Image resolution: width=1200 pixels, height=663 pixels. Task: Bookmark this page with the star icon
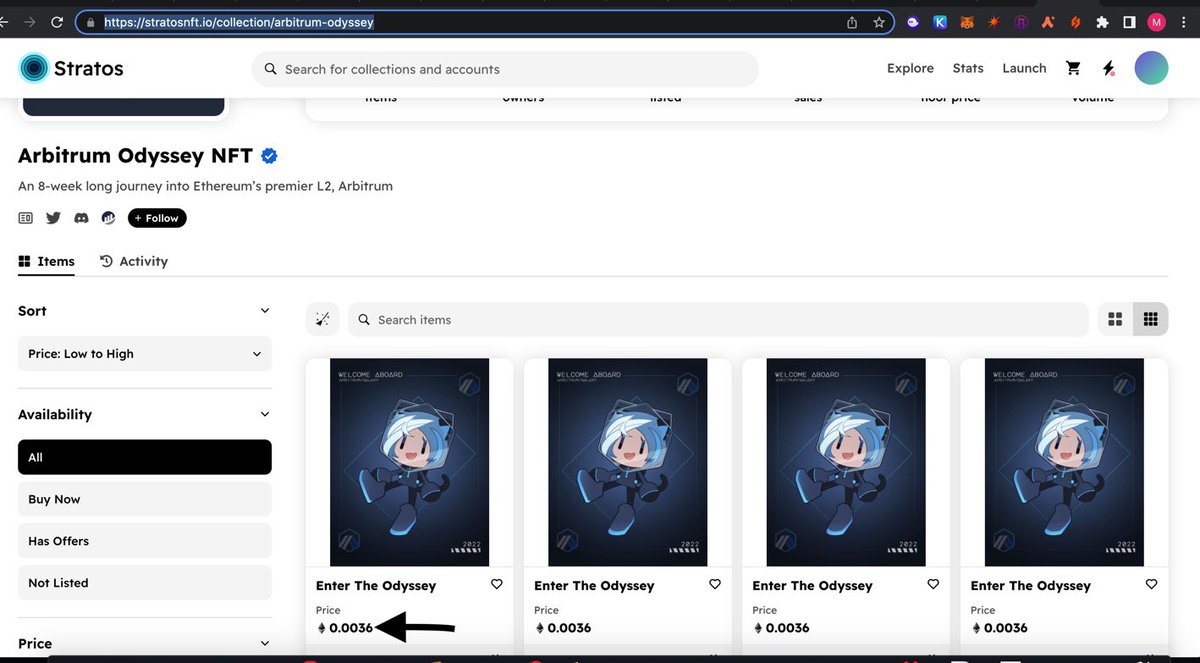point(879,22)
